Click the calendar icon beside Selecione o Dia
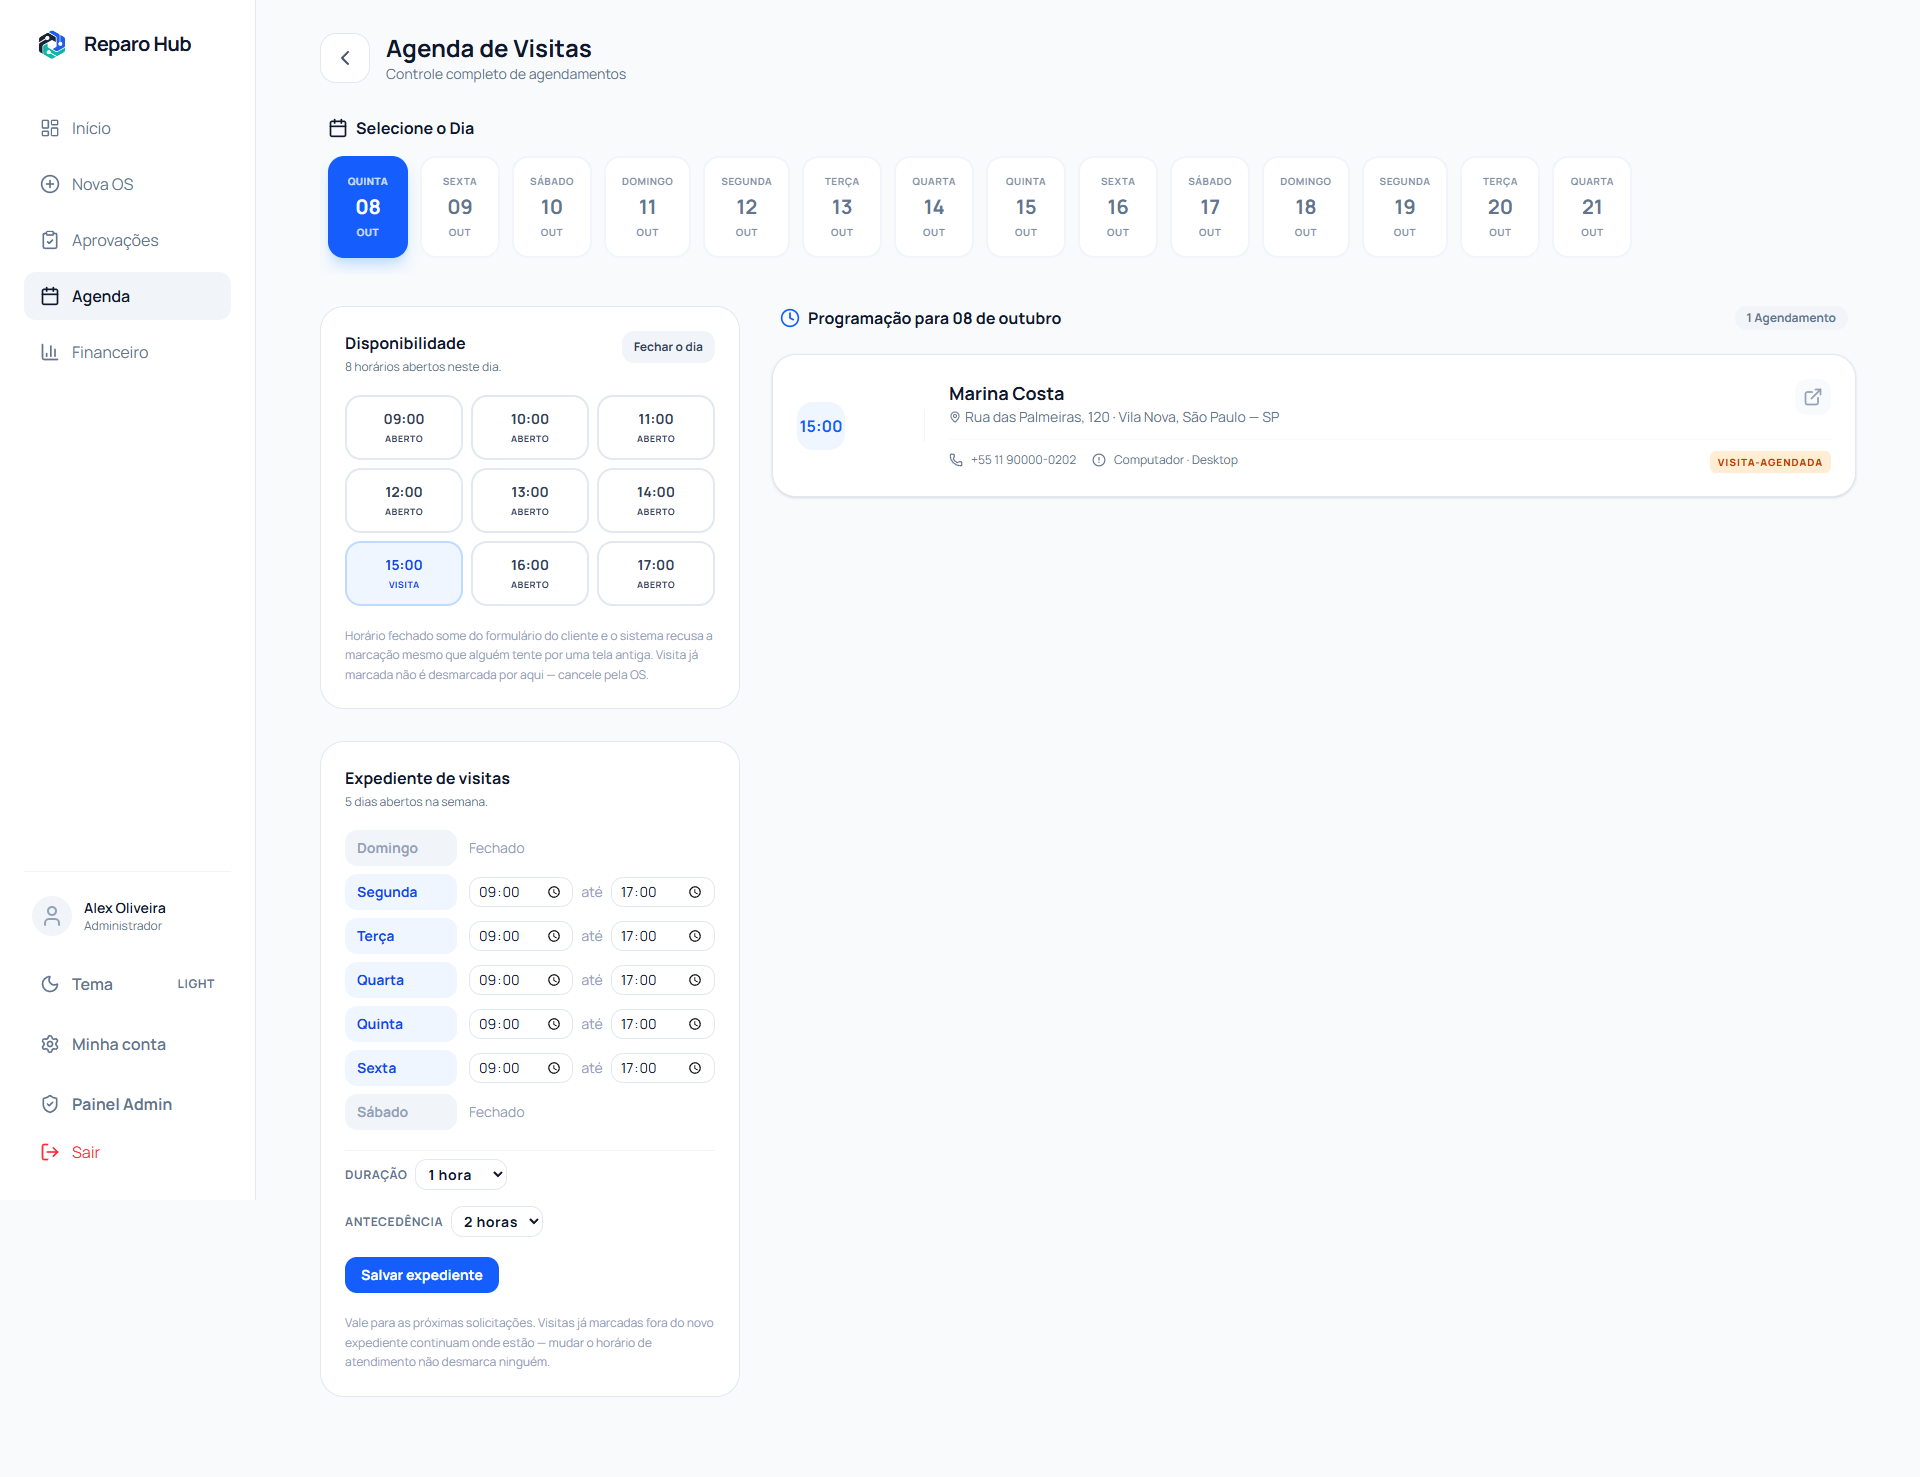1920x1477 pixels. [x=338, y=128]
